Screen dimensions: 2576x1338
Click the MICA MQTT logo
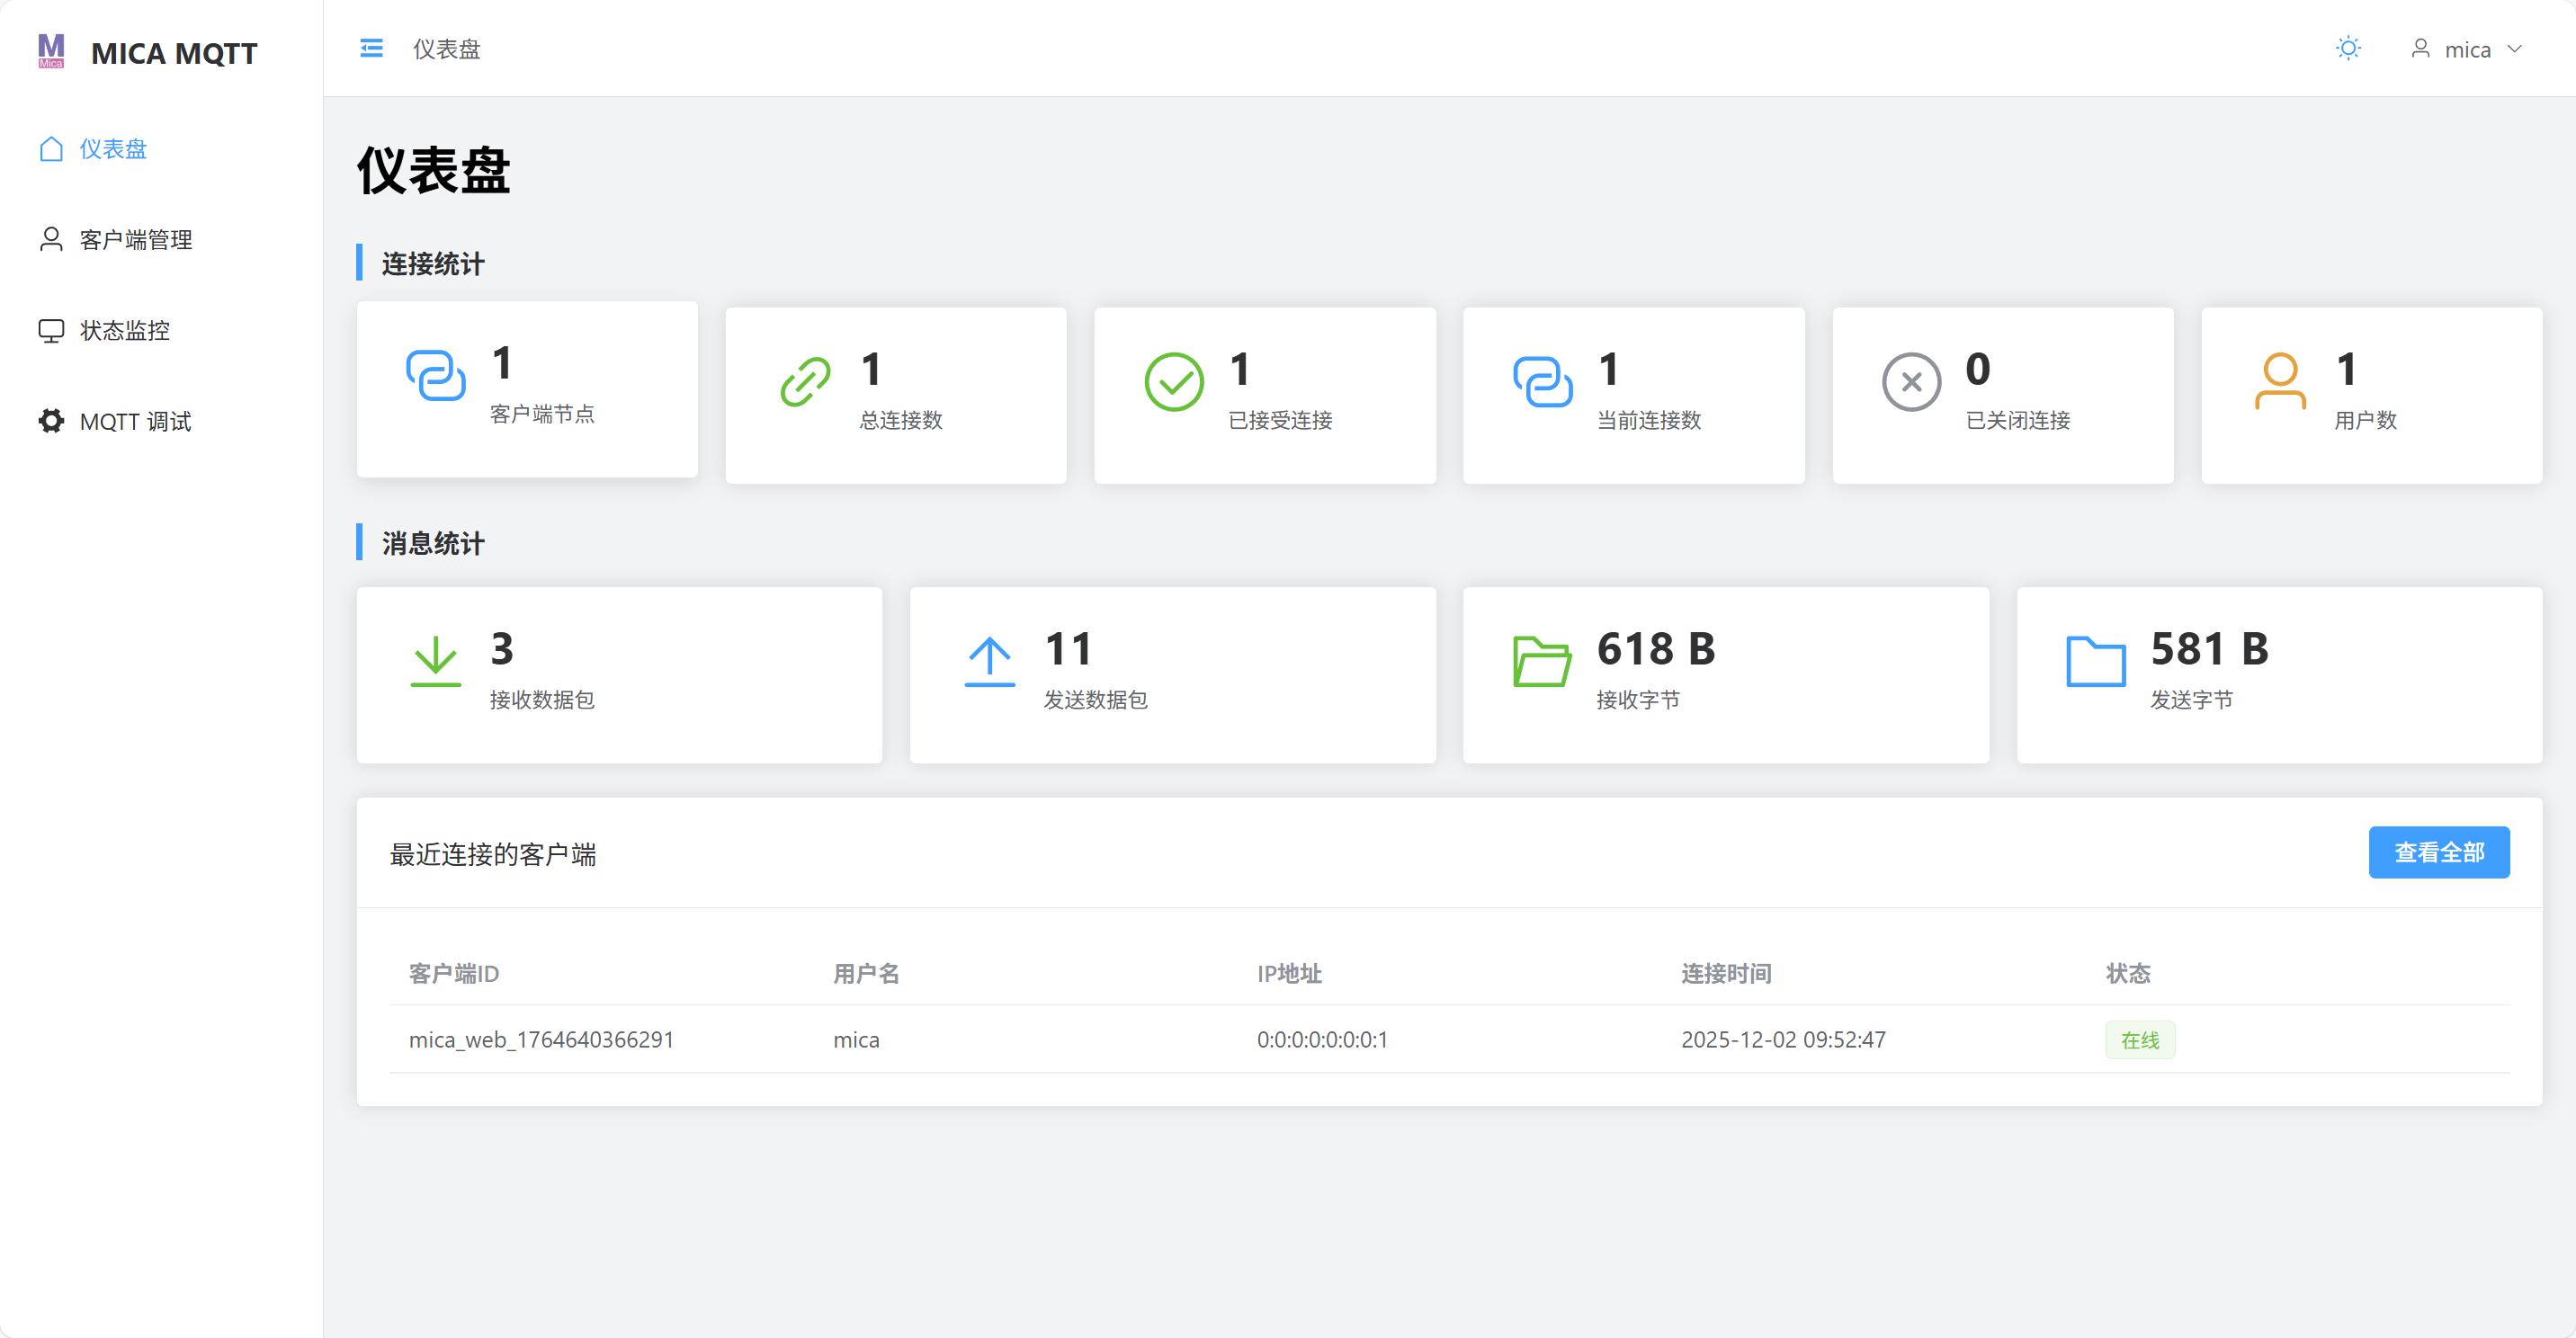[148, 52]
